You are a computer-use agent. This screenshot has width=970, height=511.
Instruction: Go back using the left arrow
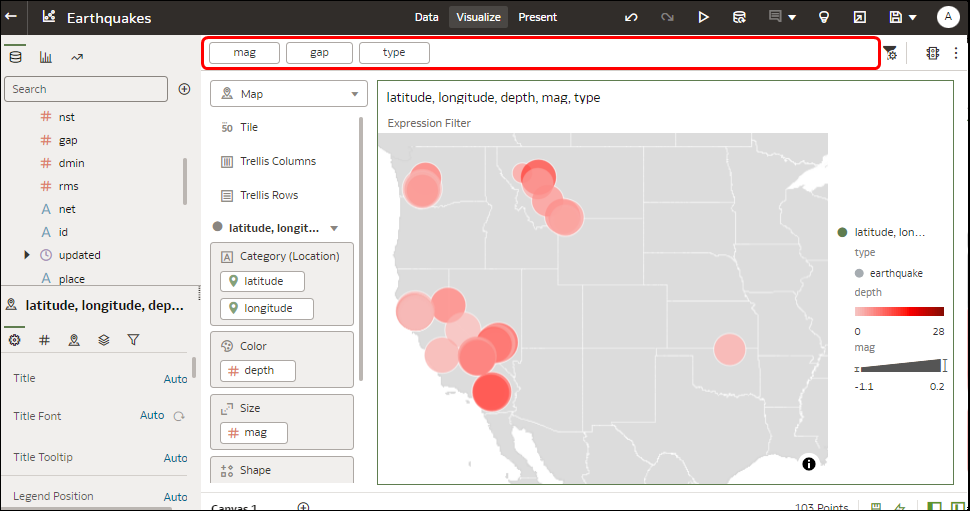tap(11, 17)
